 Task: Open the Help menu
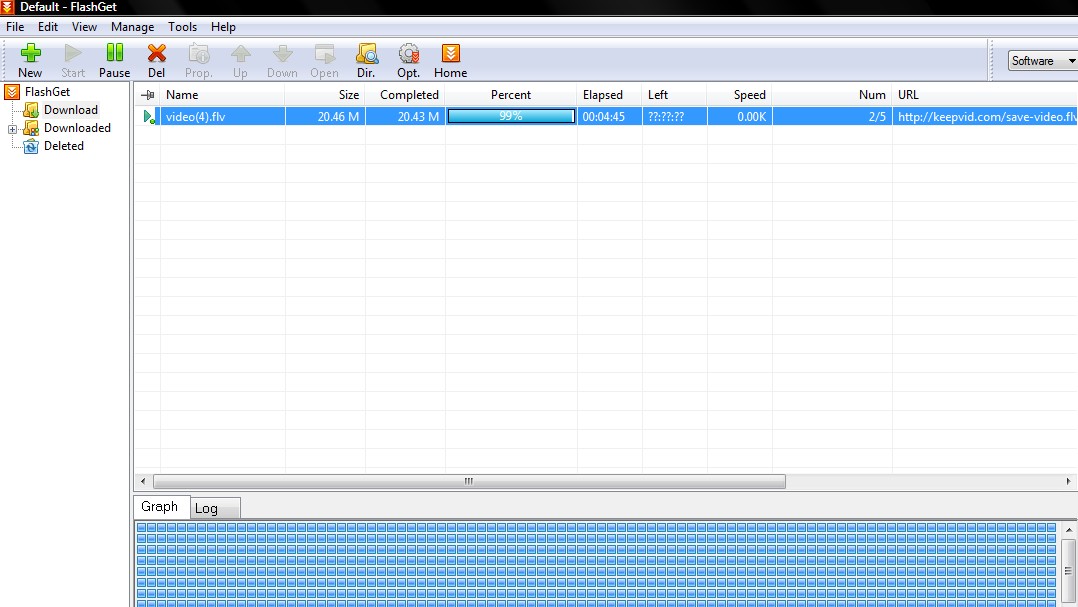coord(223,27)
